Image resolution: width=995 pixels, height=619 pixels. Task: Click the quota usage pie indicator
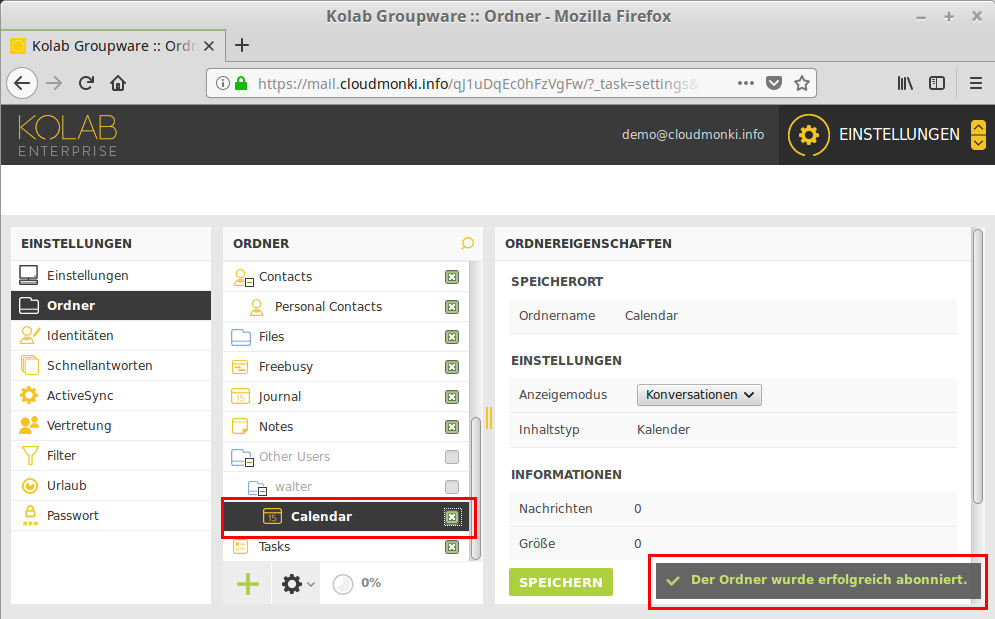pyautogui.click(x=343, y=583)
